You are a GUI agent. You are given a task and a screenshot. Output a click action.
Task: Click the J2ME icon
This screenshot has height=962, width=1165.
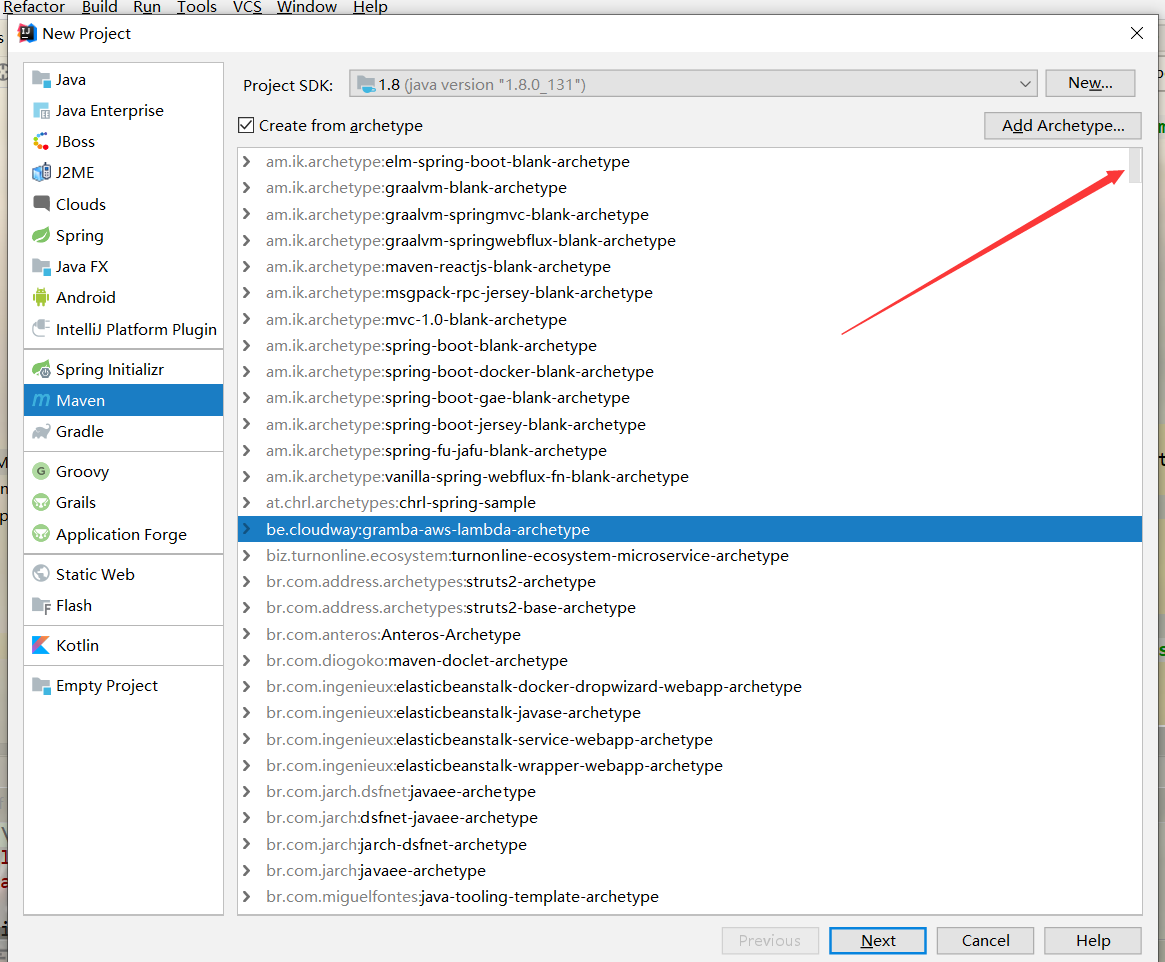point(41,172)
